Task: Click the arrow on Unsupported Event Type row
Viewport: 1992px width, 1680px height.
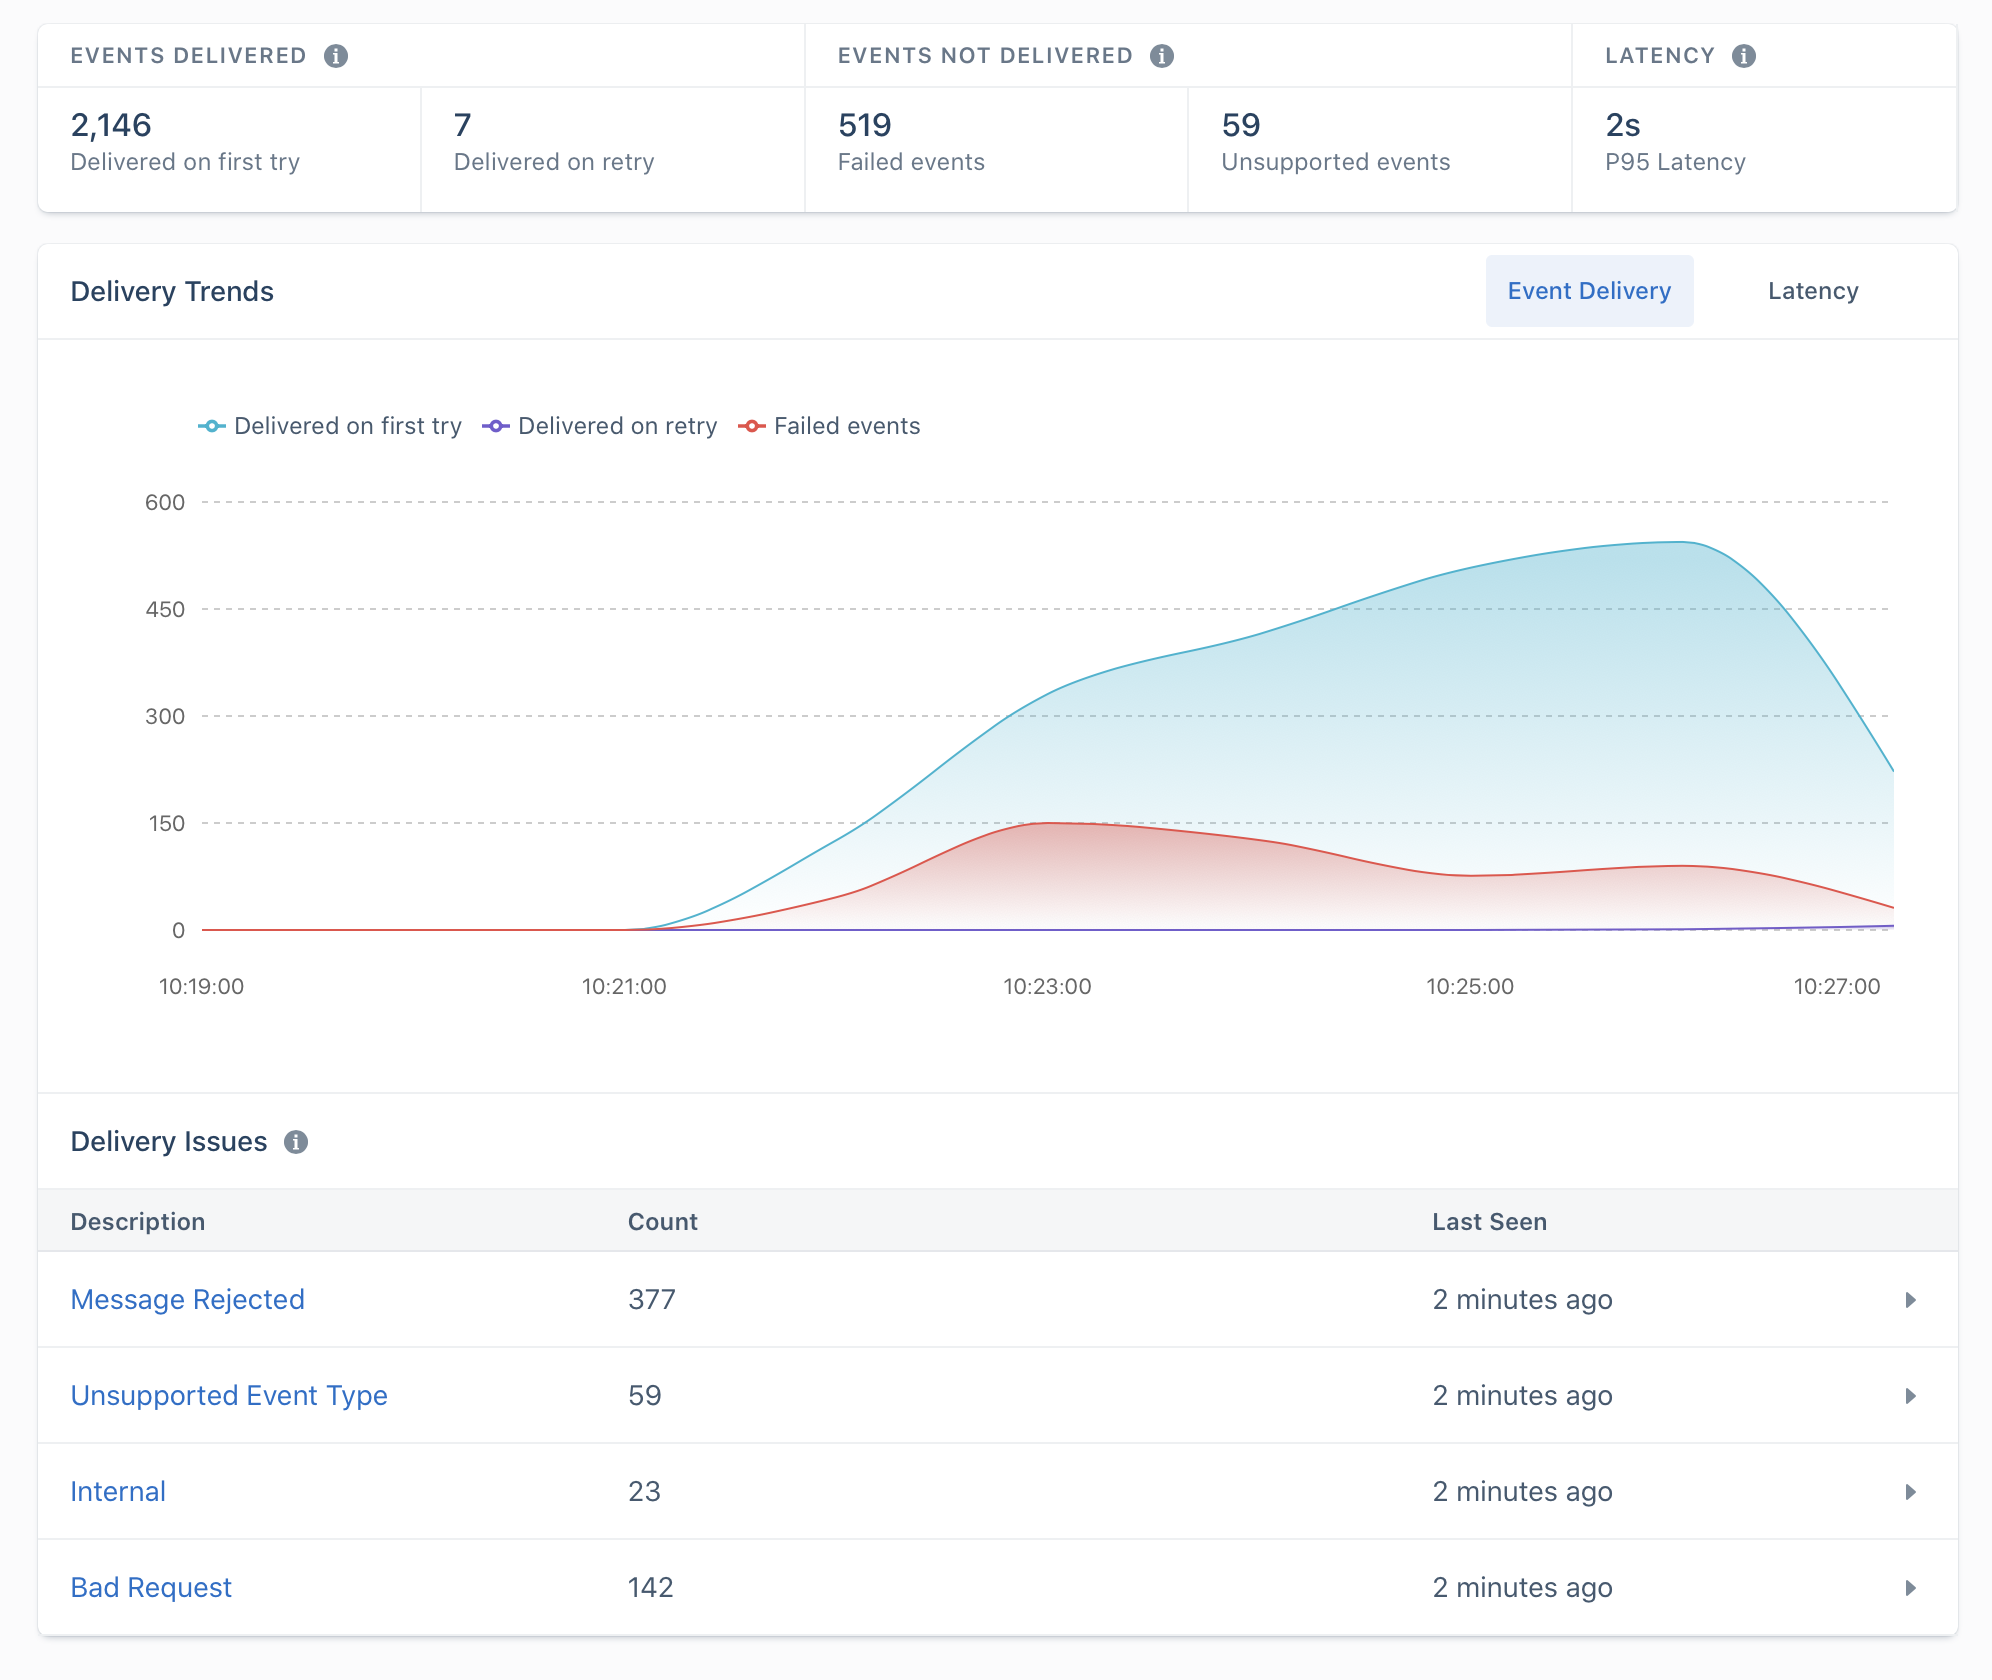Action: 1913,1396
